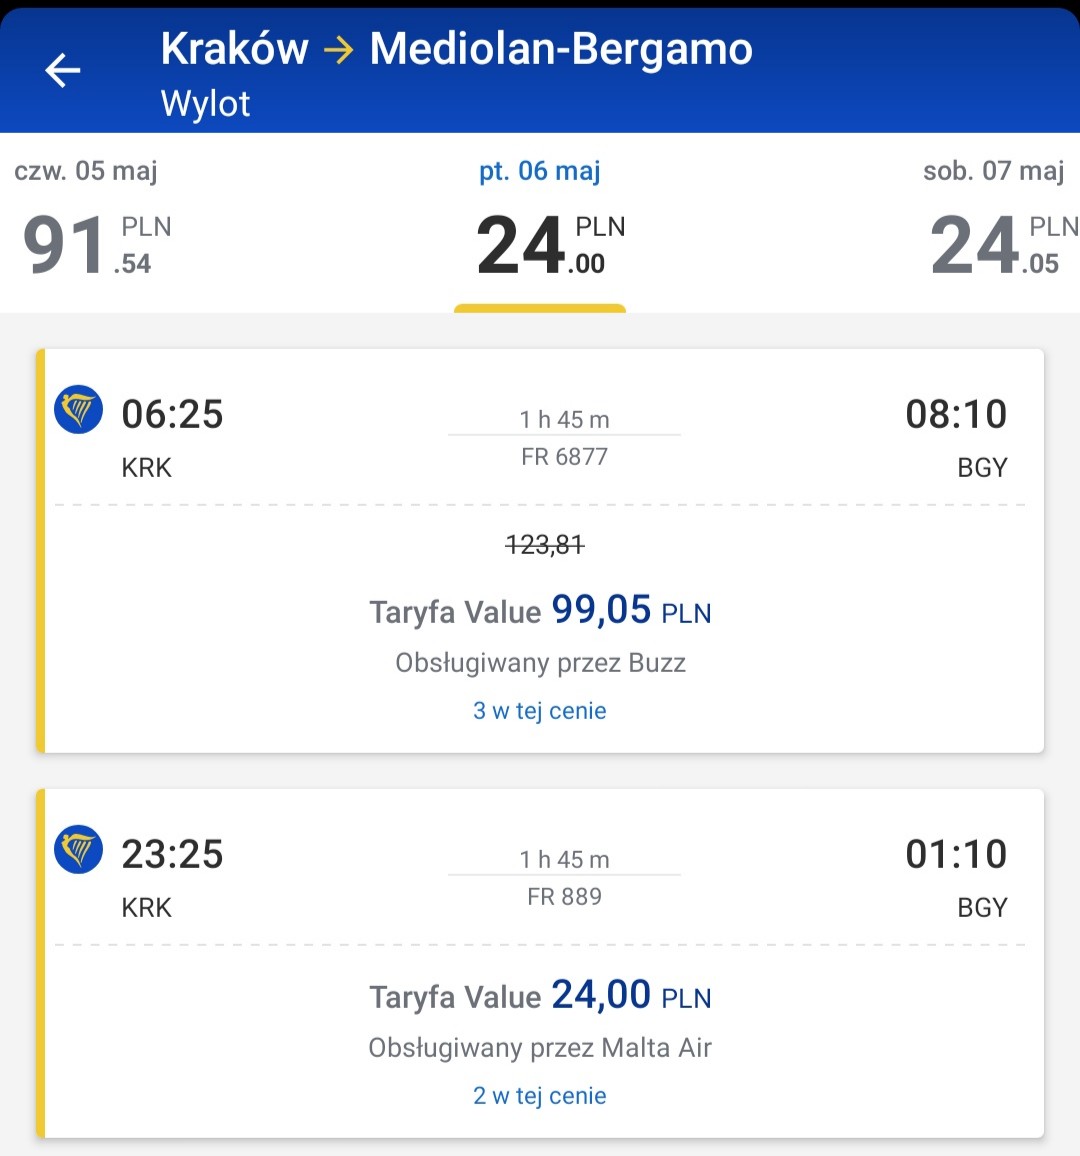Viewport: 1080px width, 1156px height.
Task: Open flight FR 6877 details
Action: (565, 457)
